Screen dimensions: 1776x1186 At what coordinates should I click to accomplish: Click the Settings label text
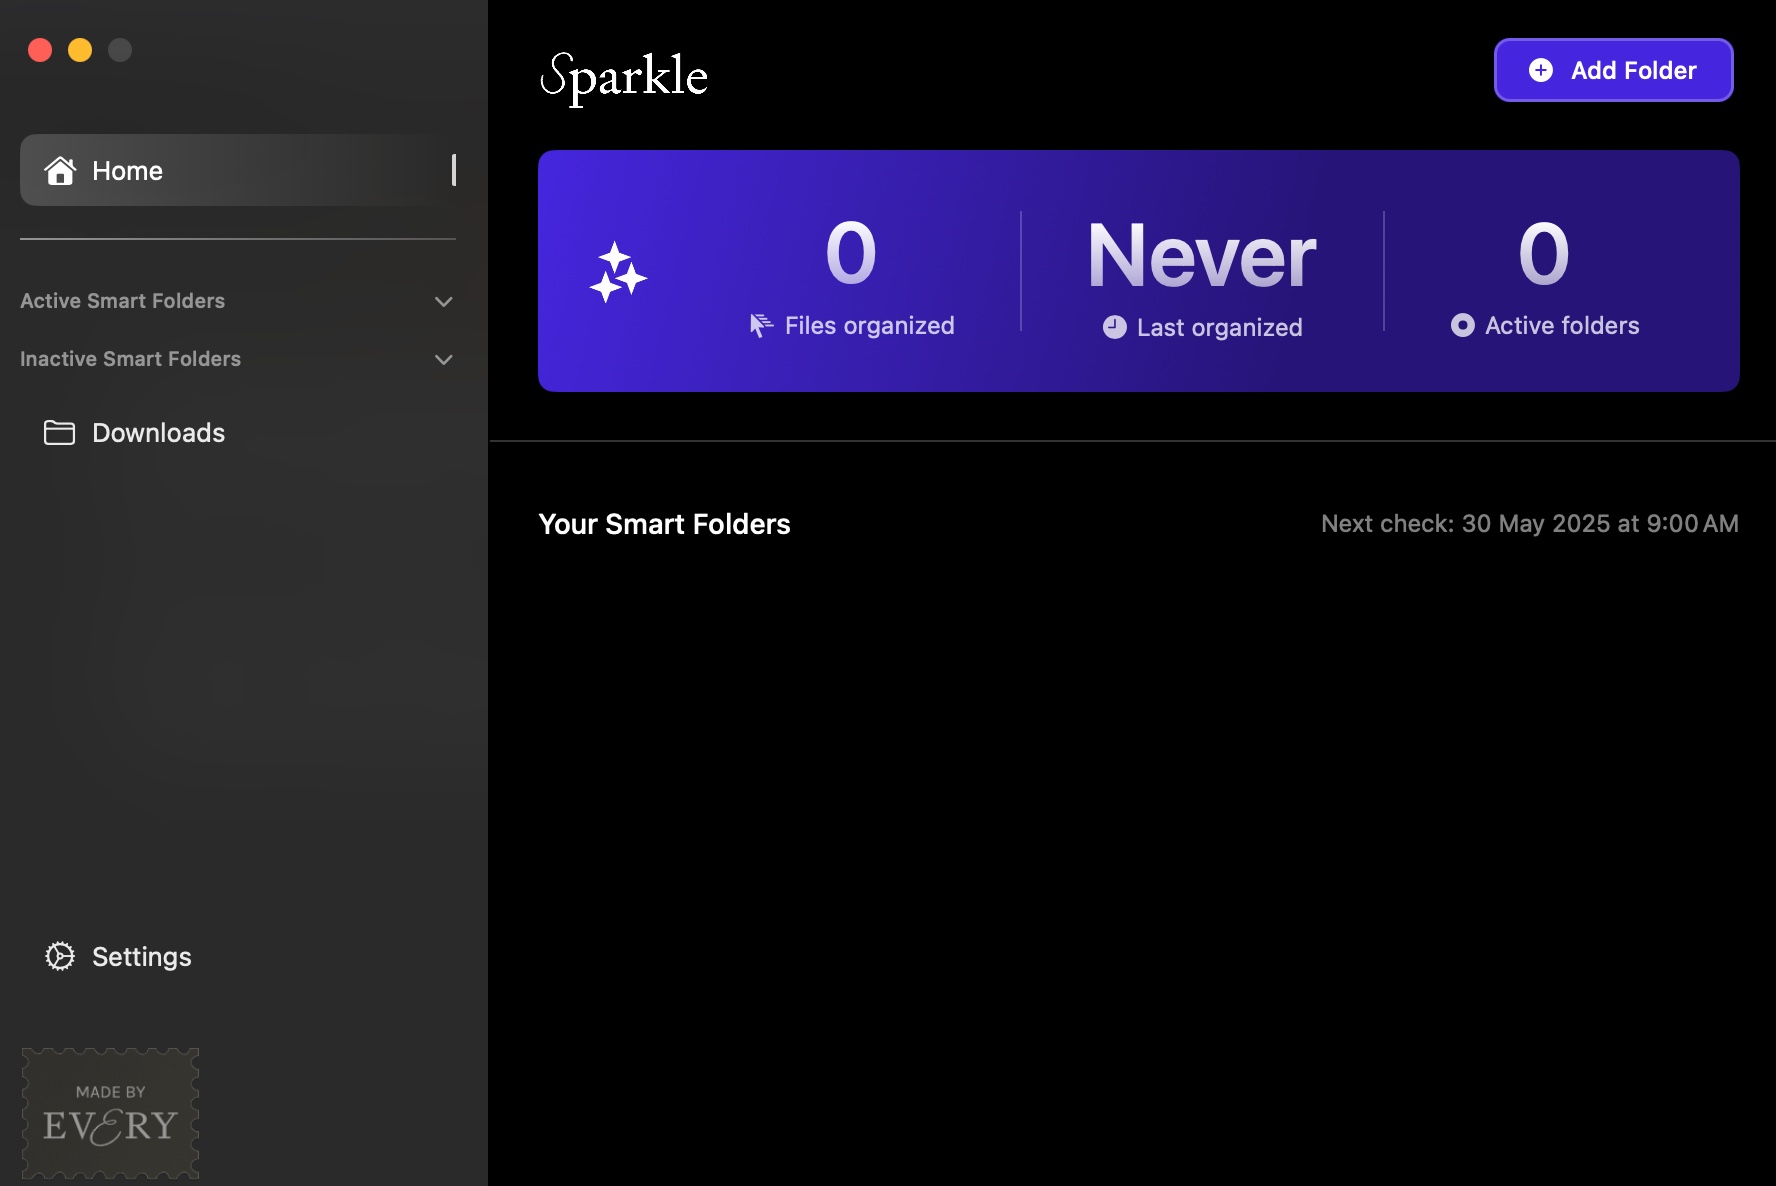point(141,956)
